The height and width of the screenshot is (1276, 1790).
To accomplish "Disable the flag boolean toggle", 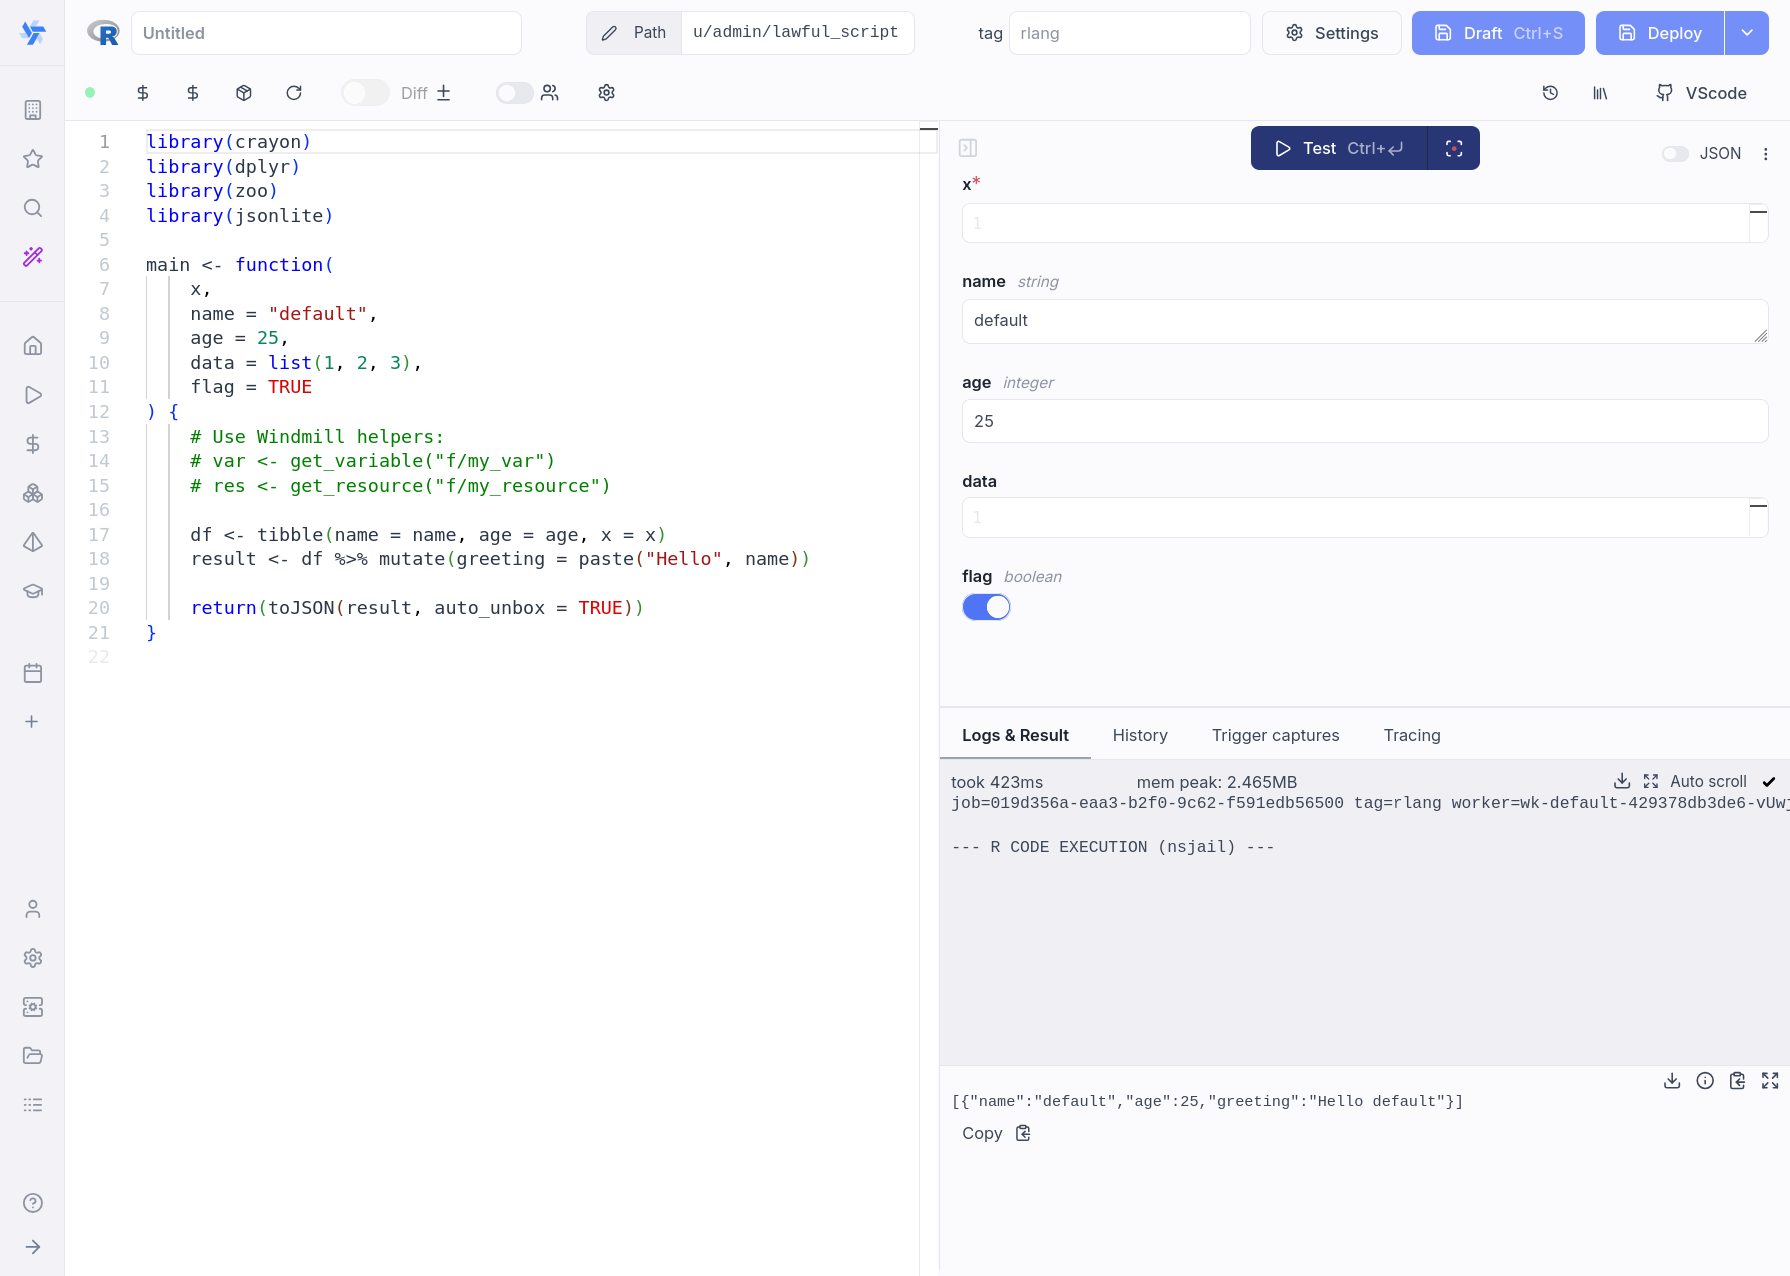I will tap(986, 607).
